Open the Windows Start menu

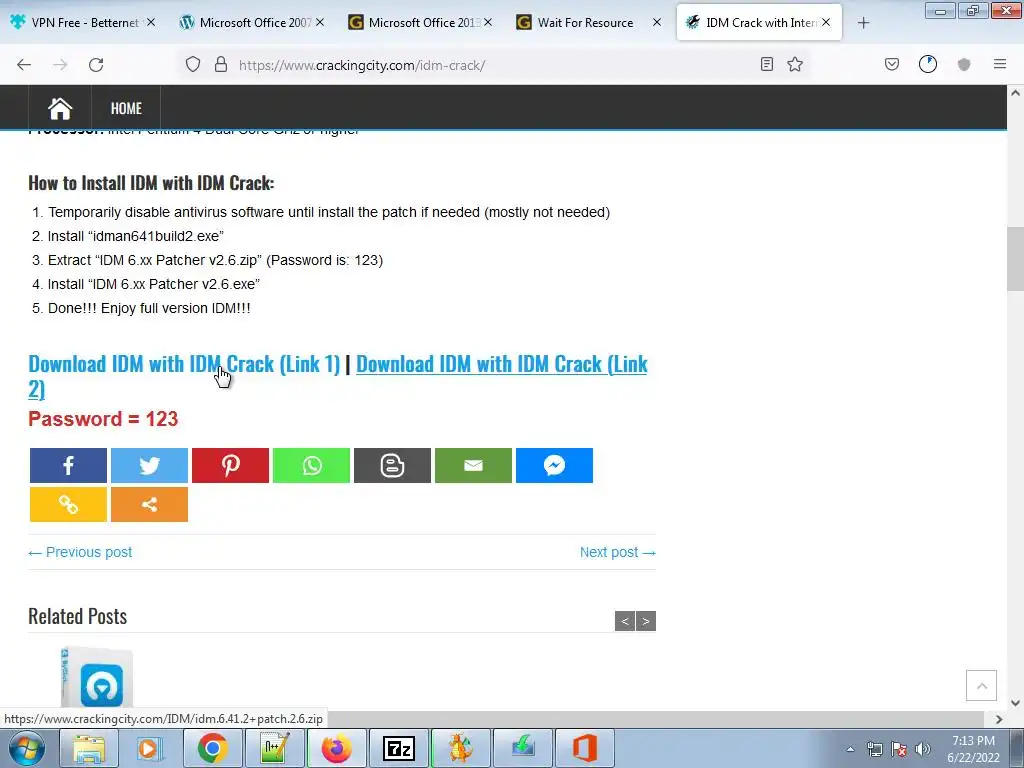click(27, 748)
